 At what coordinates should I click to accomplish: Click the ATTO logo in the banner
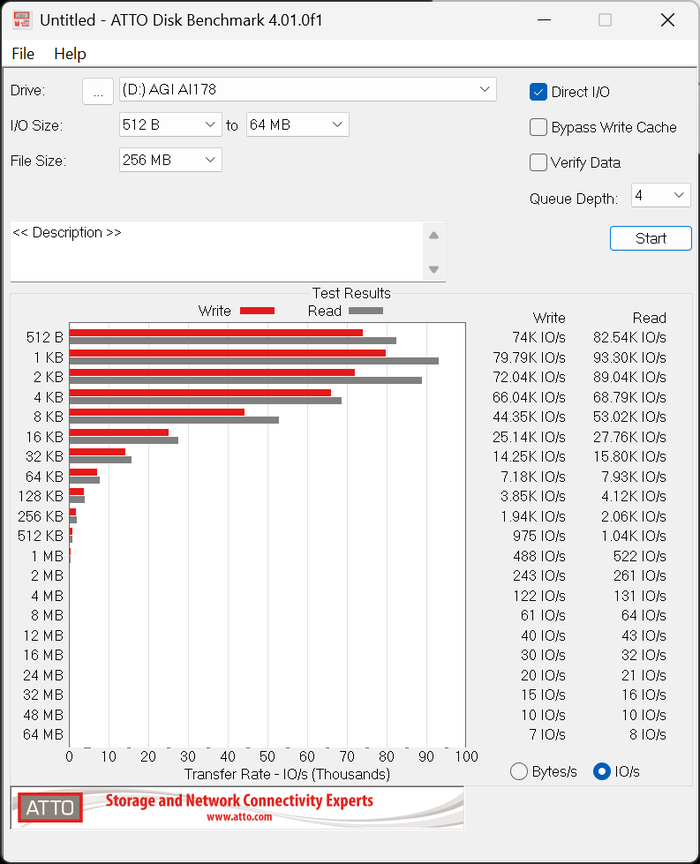(50, 808)
